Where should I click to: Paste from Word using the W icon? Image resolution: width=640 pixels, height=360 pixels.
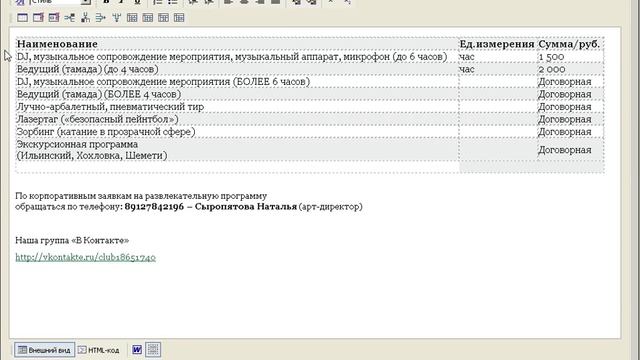pos(137,350)
